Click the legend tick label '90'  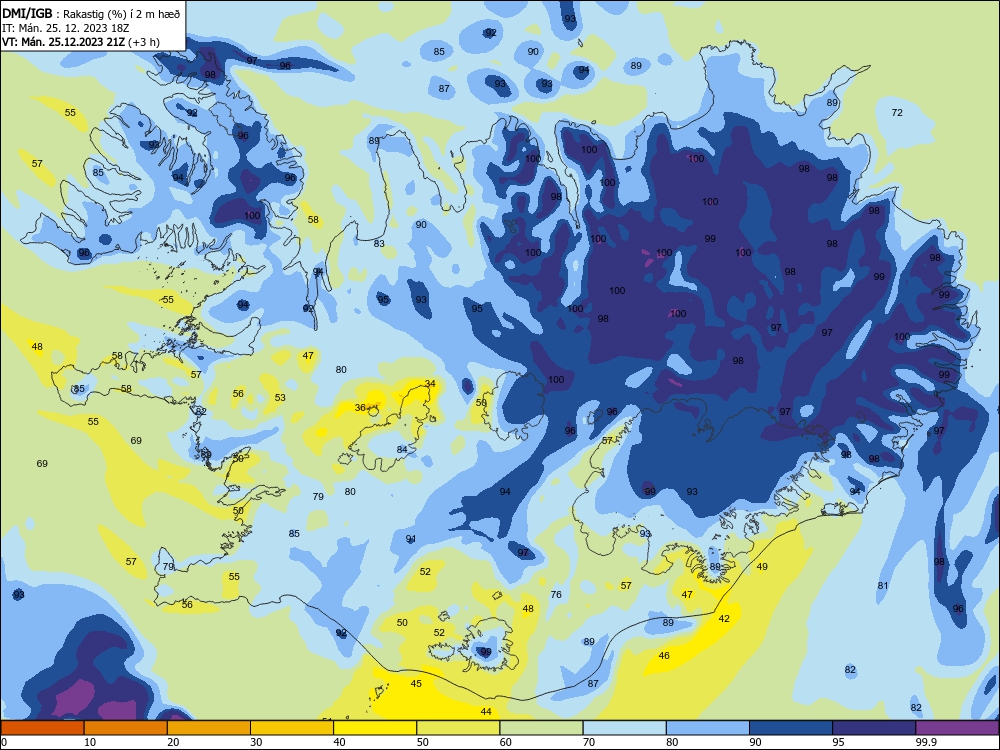tap(756, 742)
